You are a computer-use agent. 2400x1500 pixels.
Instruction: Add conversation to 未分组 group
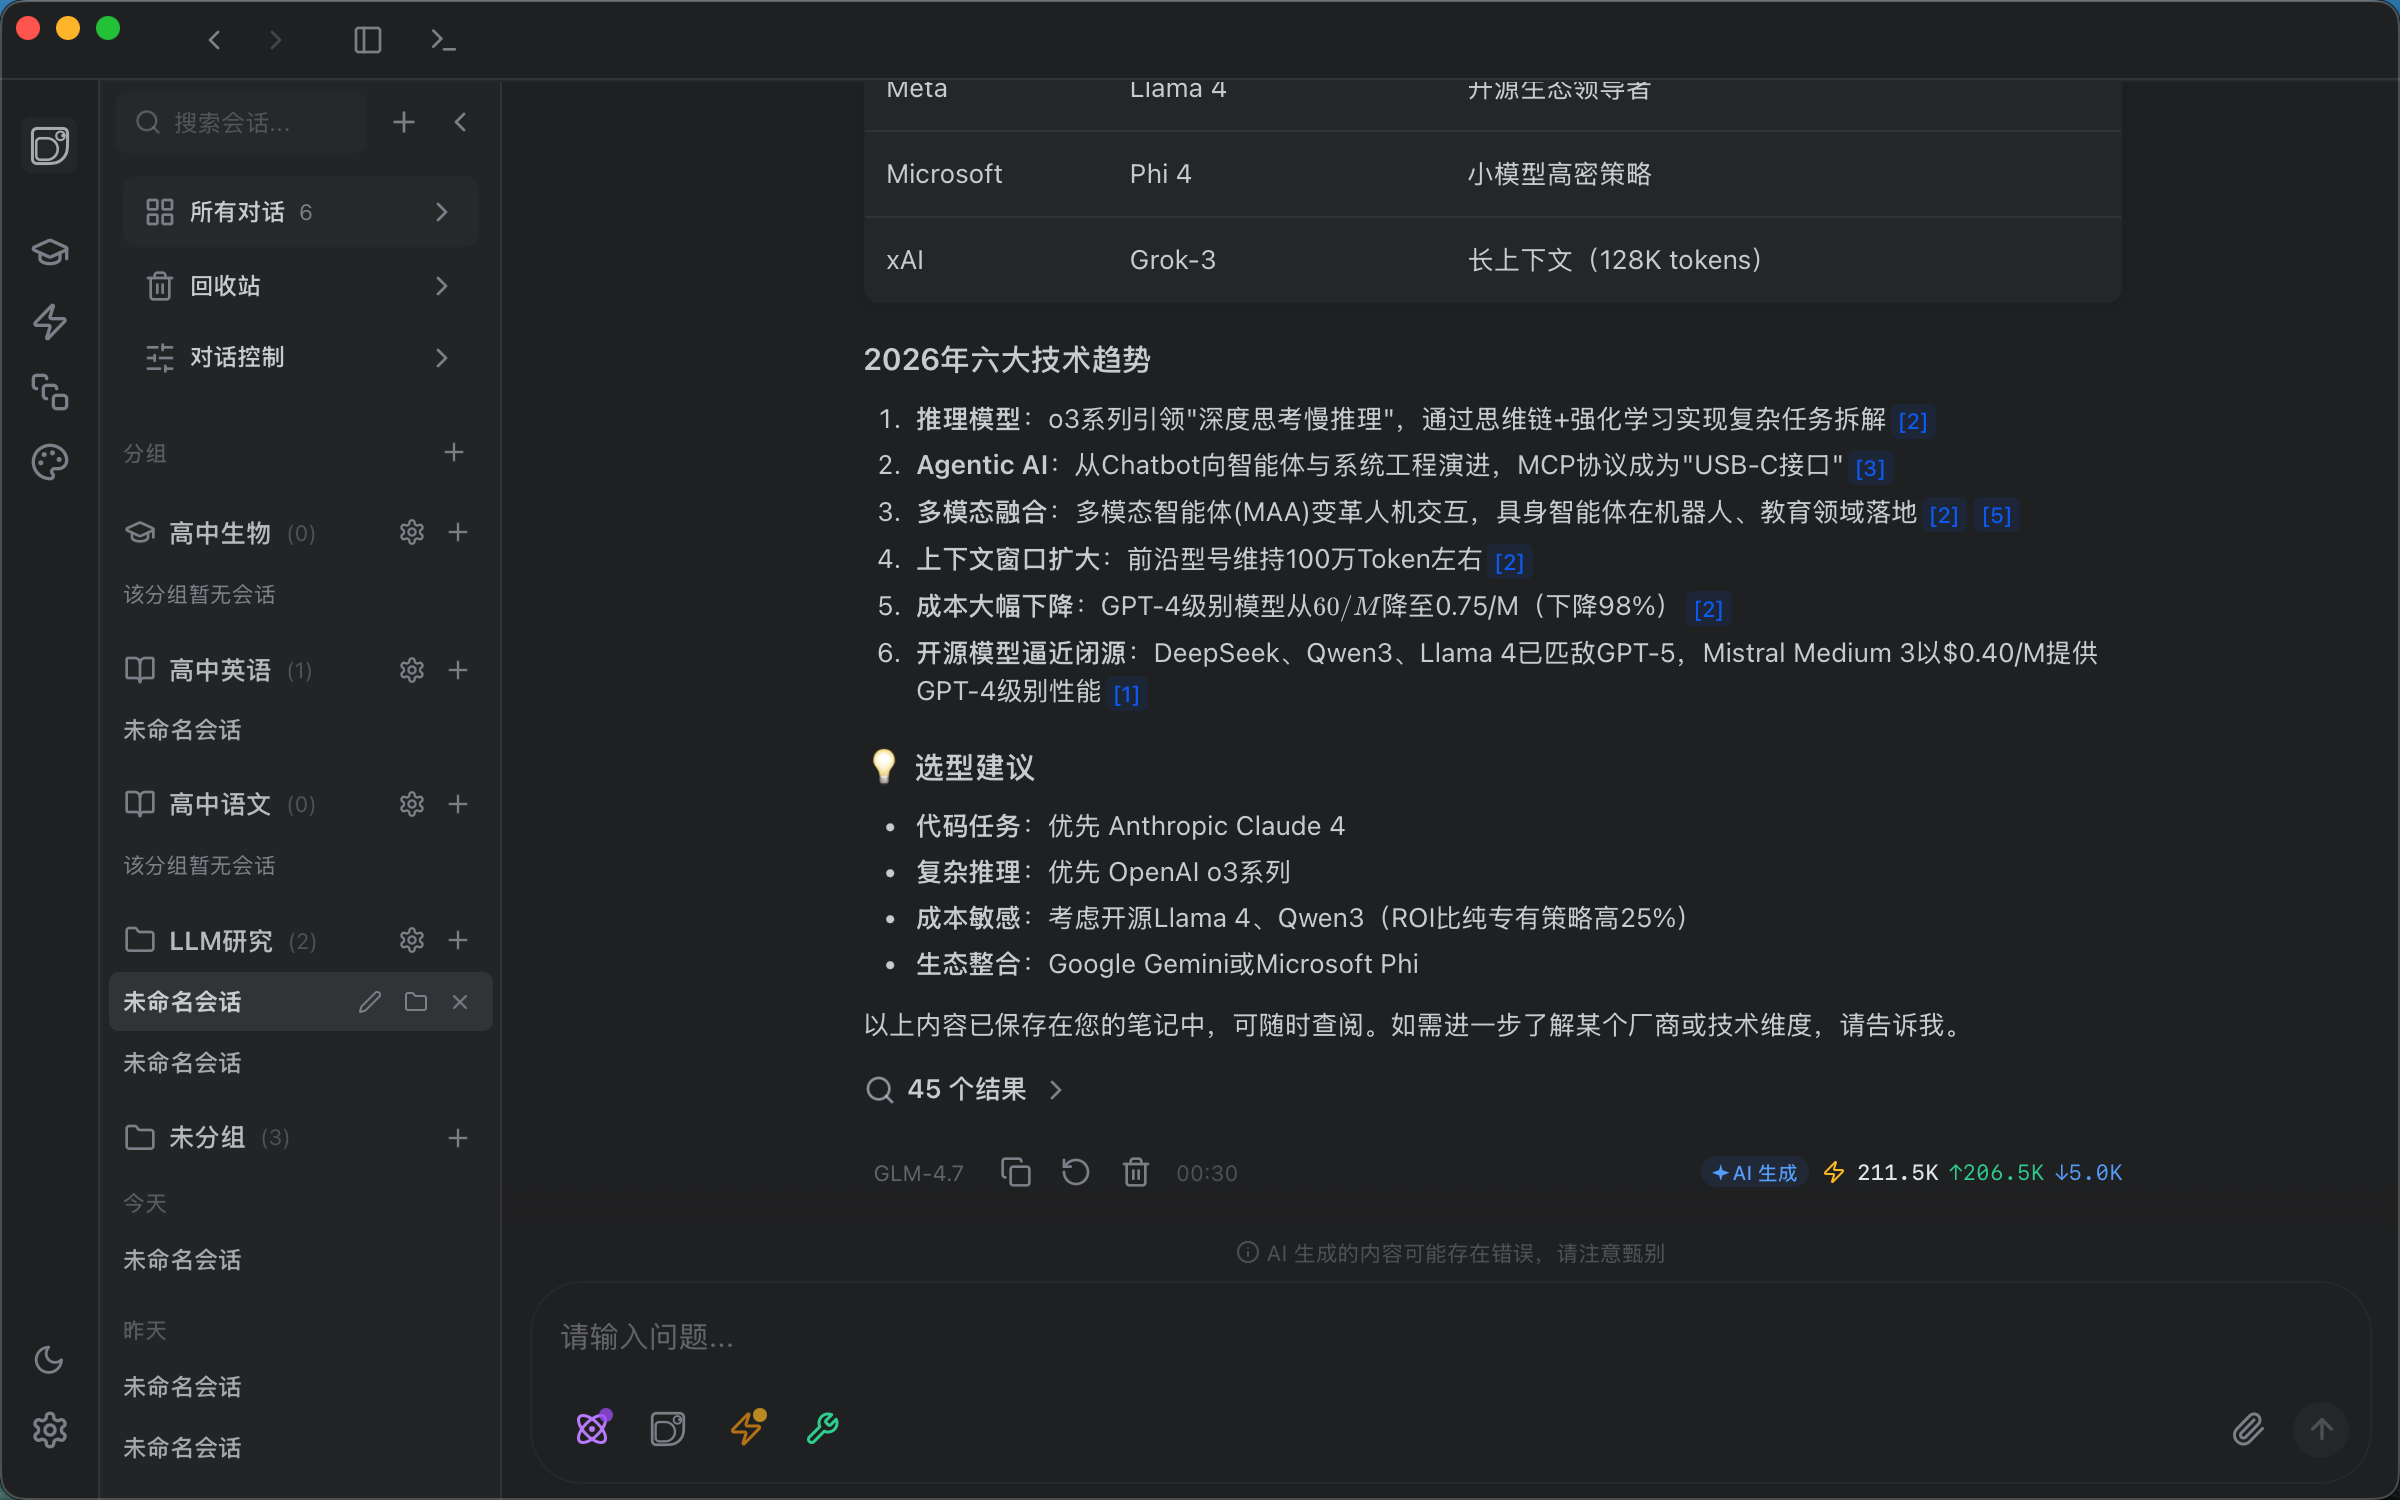458,1138
